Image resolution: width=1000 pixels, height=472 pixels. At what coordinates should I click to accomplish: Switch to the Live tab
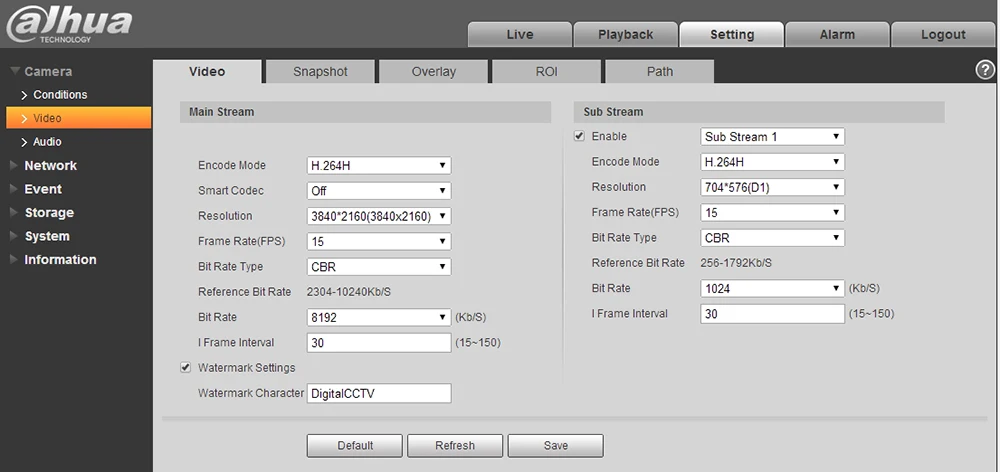[520, 34]
